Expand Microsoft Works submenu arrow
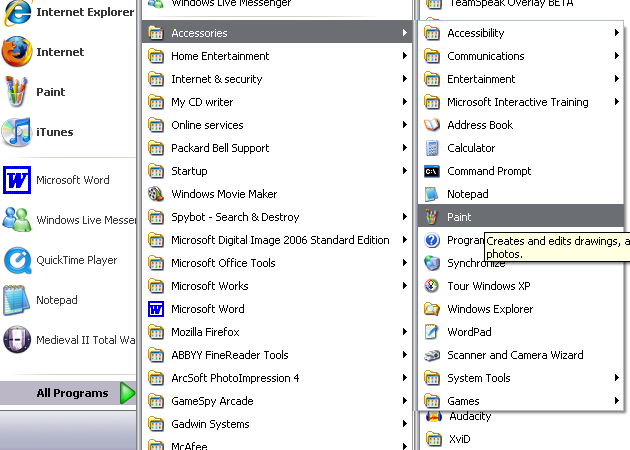The image size is (630, 450). pyautogui.click(x=405, y=286)
